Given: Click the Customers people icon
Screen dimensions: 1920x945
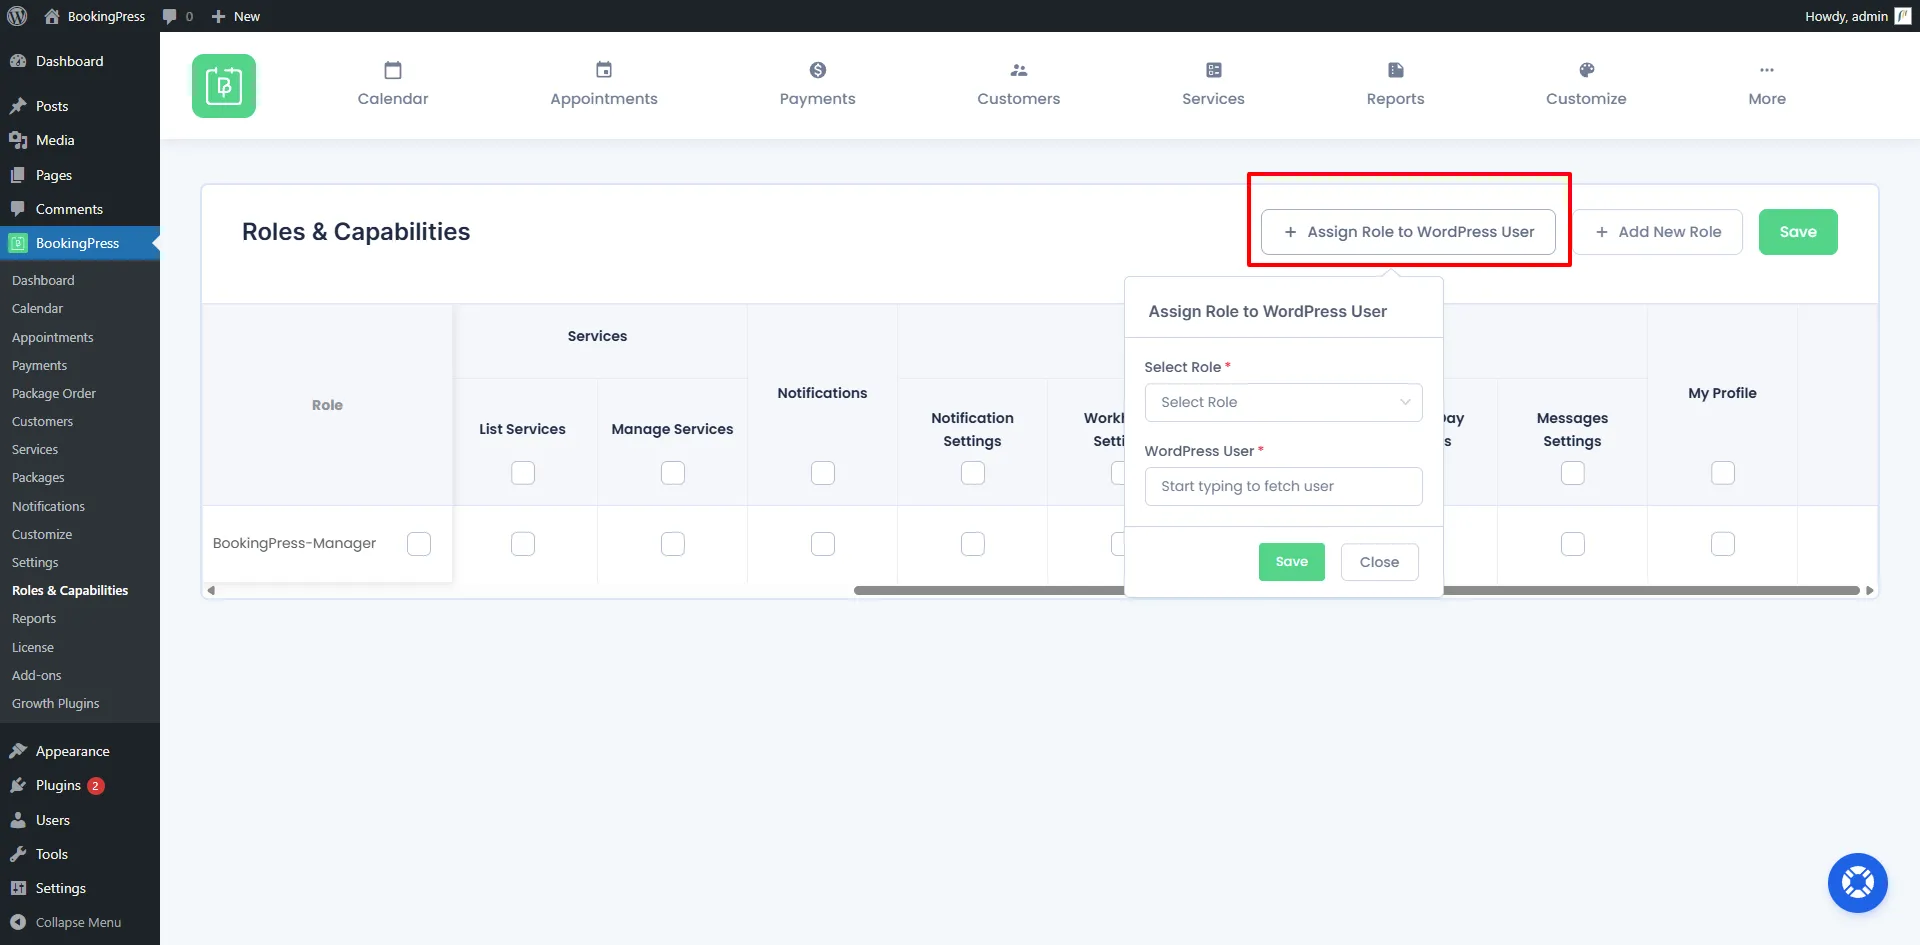Looking at the screenshot, I should (x=1018, y=70).
